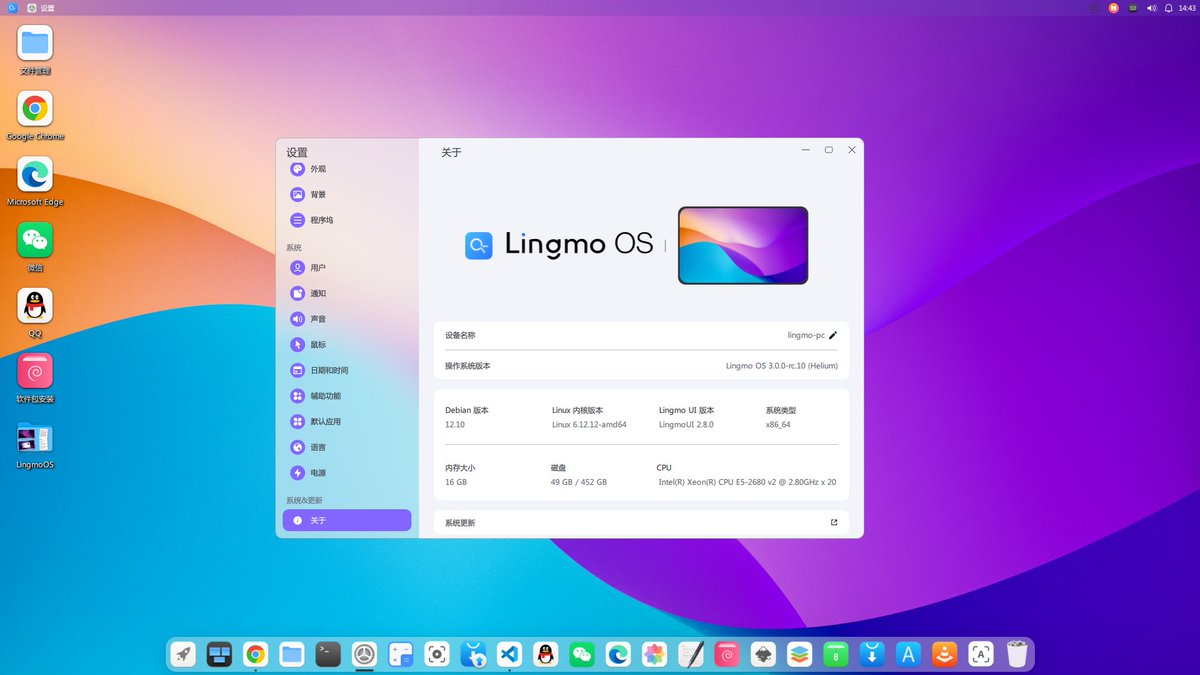This screenshot has width=1200, height=675.
Task: Open the launcher rocket icon in dock
Action: coord(183,655)
